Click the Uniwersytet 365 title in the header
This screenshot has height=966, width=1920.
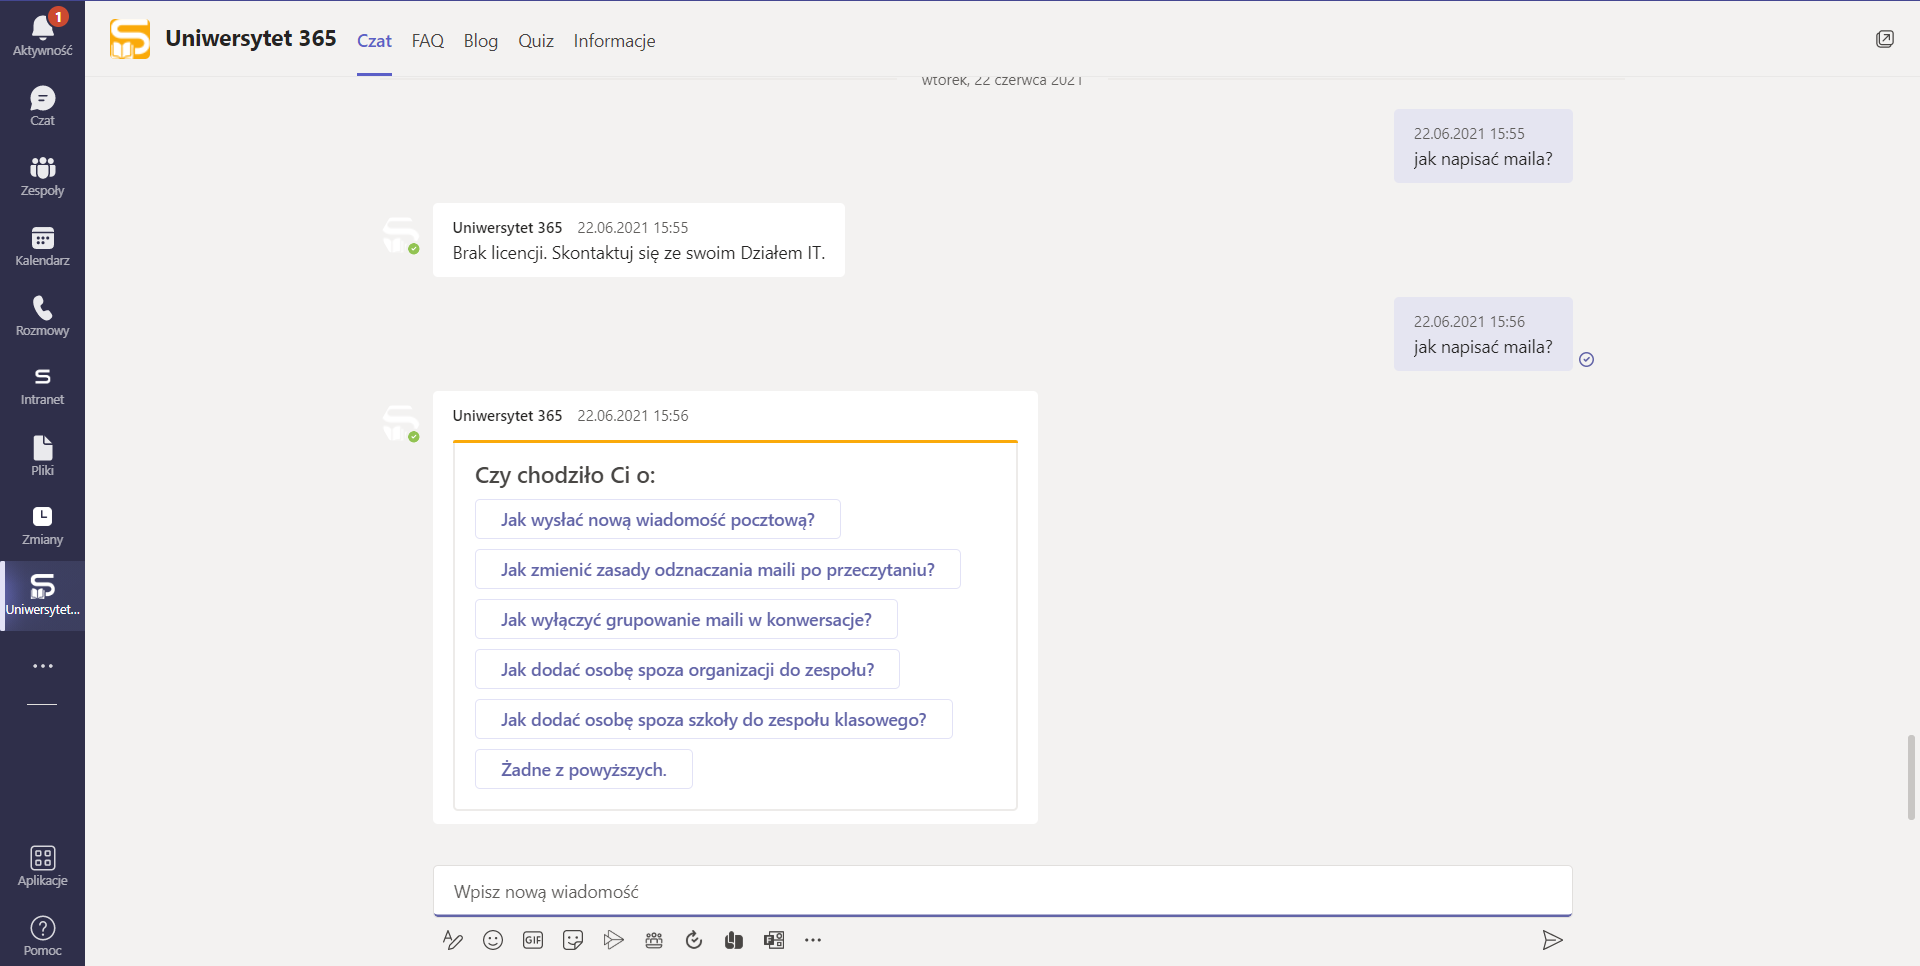pos(251,38)
